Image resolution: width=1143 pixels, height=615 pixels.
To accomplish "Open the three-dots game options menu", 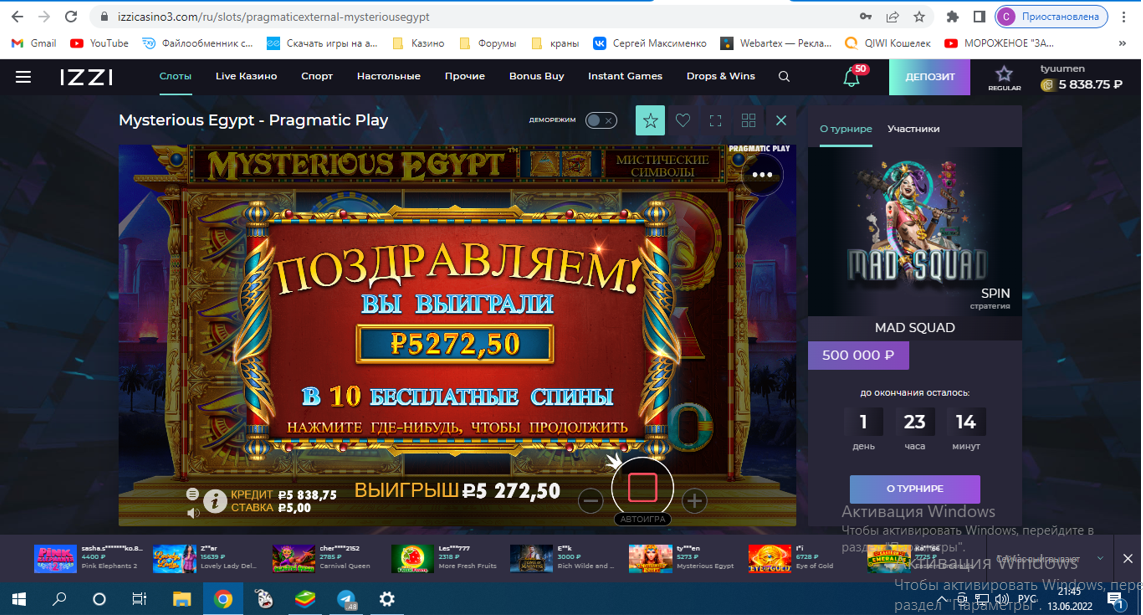I will click(762, 175).
